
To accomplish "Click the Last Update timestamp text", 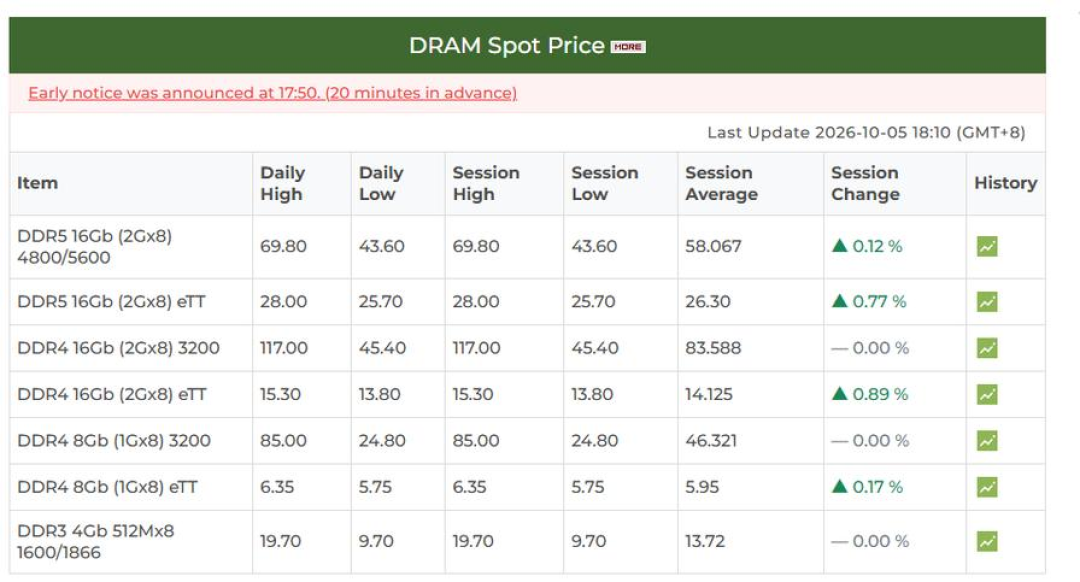I will coord(866,132).
